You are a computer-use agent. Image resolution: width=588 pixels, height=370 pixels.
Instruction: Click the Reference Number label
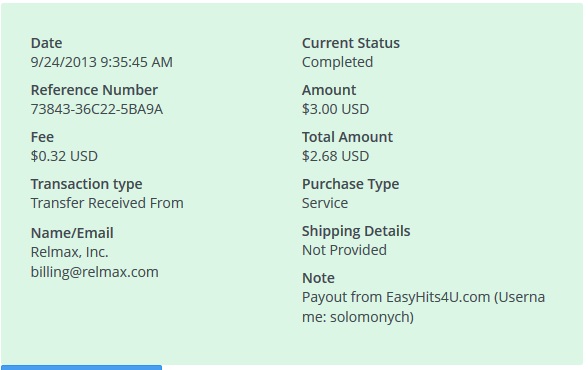pos(94,90)
